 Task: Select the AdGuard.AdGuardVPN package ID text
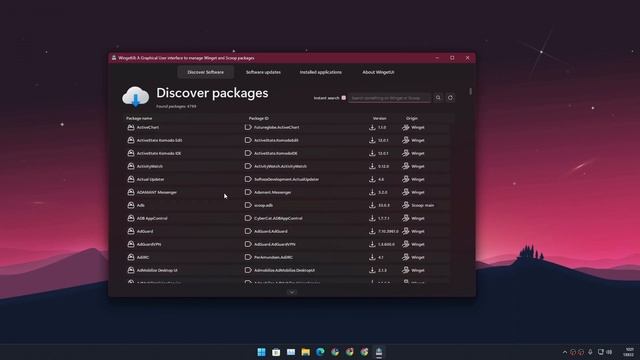coord(275,244)
